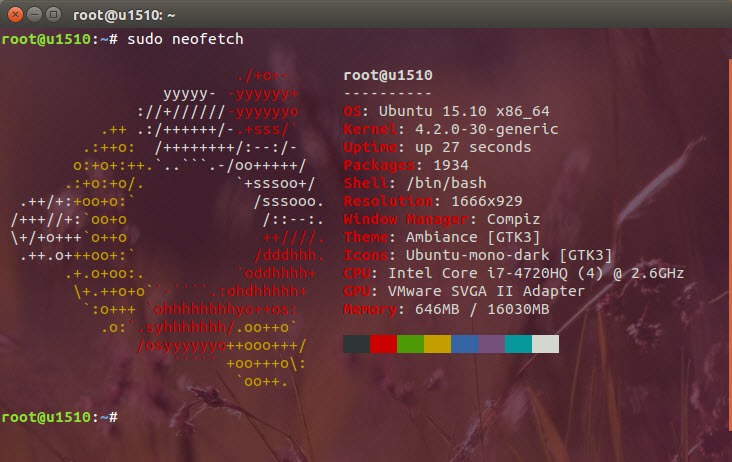Click the OS line showing Ubuntu 15.10
This screenshot has width=732, height=462.
[x=446, y=111]
